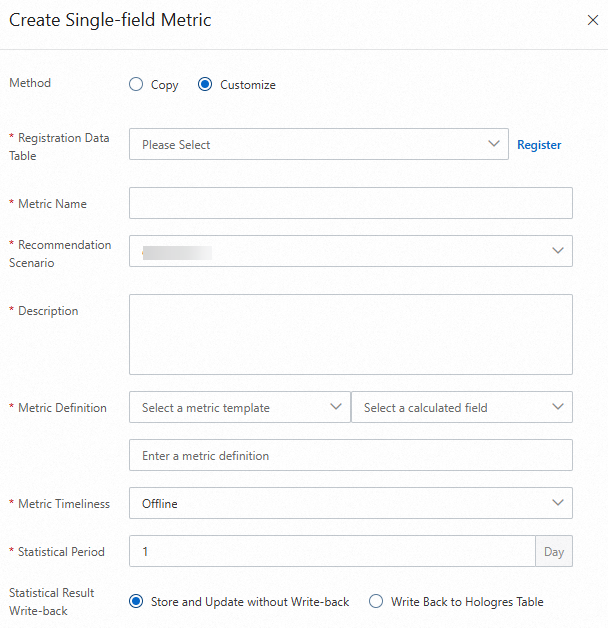Click the chevron arrow in Metric Timeliness
Screen dimensions: 608x628
tap(558, 503)
